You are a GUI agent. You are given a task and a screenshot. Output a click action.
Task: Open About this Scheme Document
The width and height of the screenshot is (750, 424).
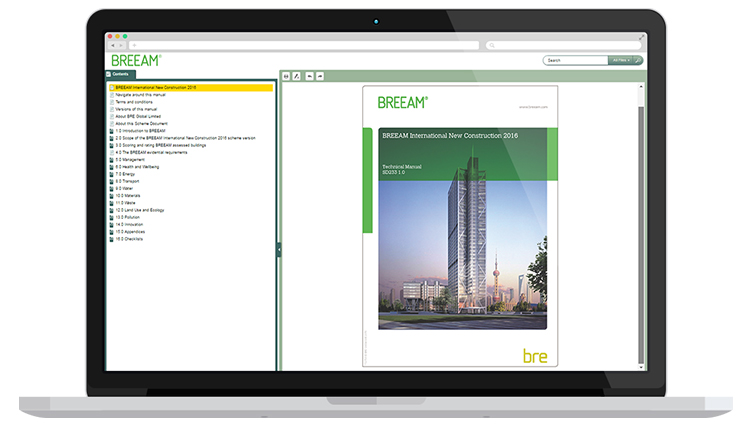pyautogui.click(x=142, y=123)
